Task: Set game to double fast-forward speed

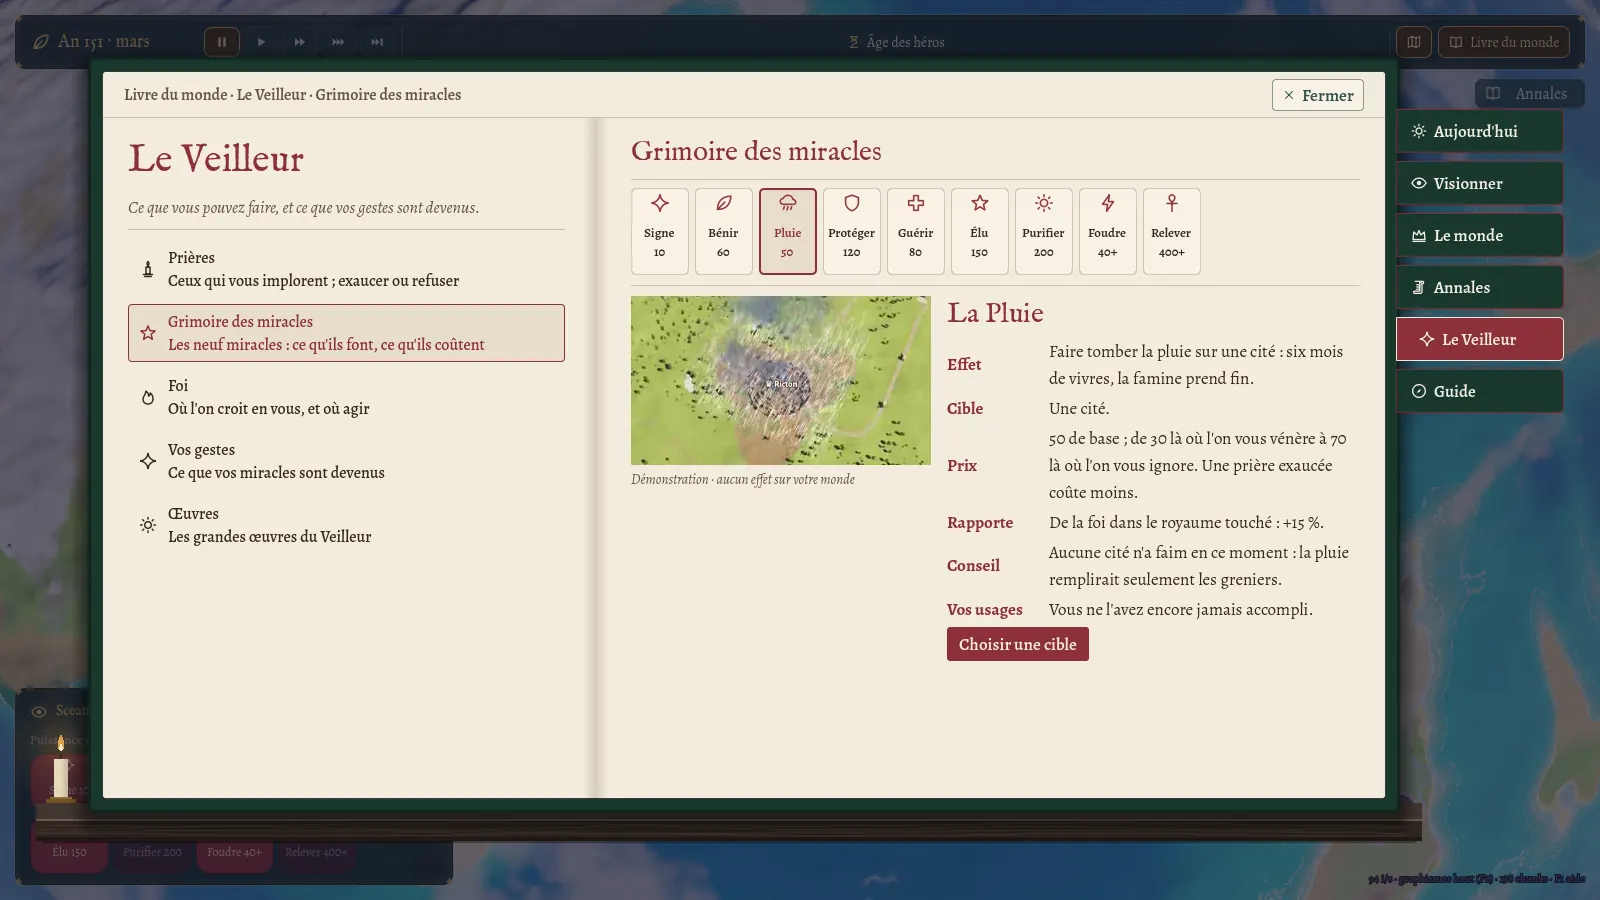Action: pyautogui.click(x=299, y=42)
